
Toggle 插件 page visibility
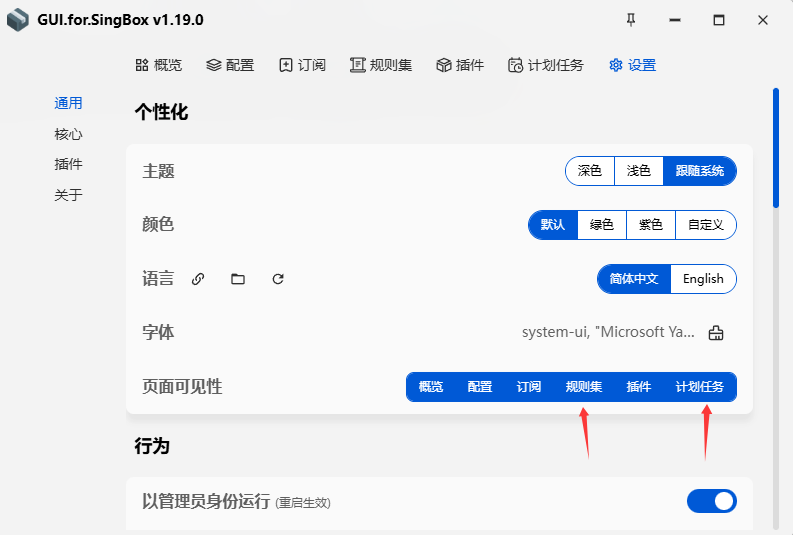point(639,387)
